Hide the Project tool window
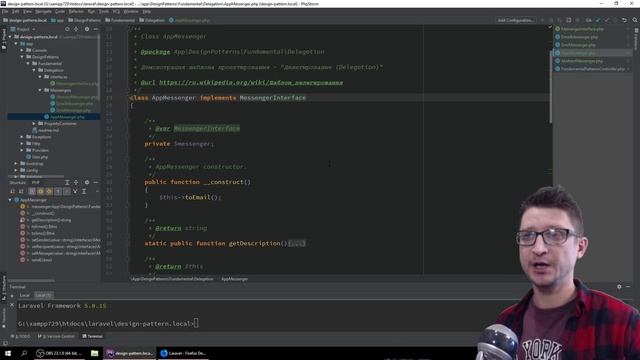The image size is (640, 360). pos(96,29)
